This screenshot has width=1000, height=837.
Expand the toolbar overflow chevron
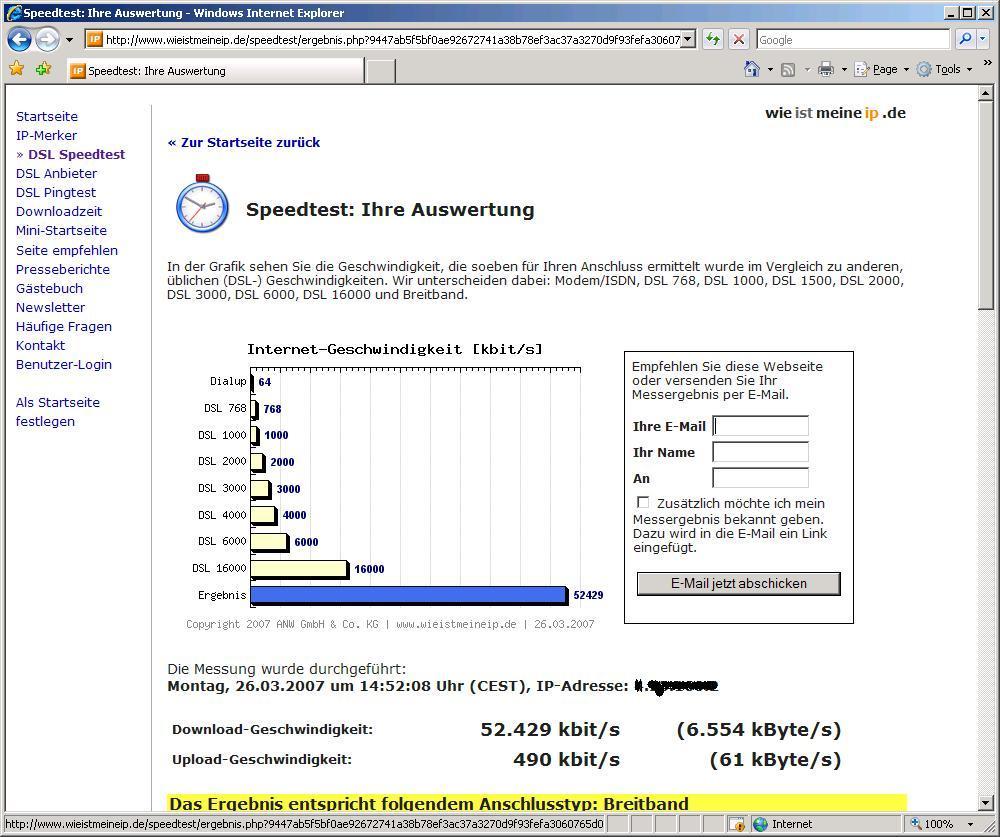[x=987, y=63]
